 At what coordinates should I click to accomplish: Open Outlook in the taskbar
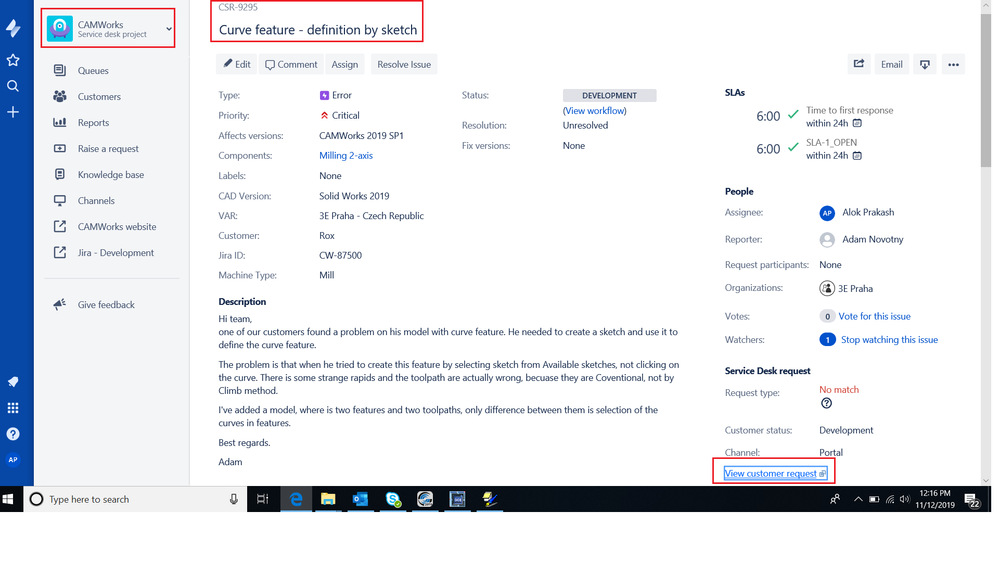361,500
